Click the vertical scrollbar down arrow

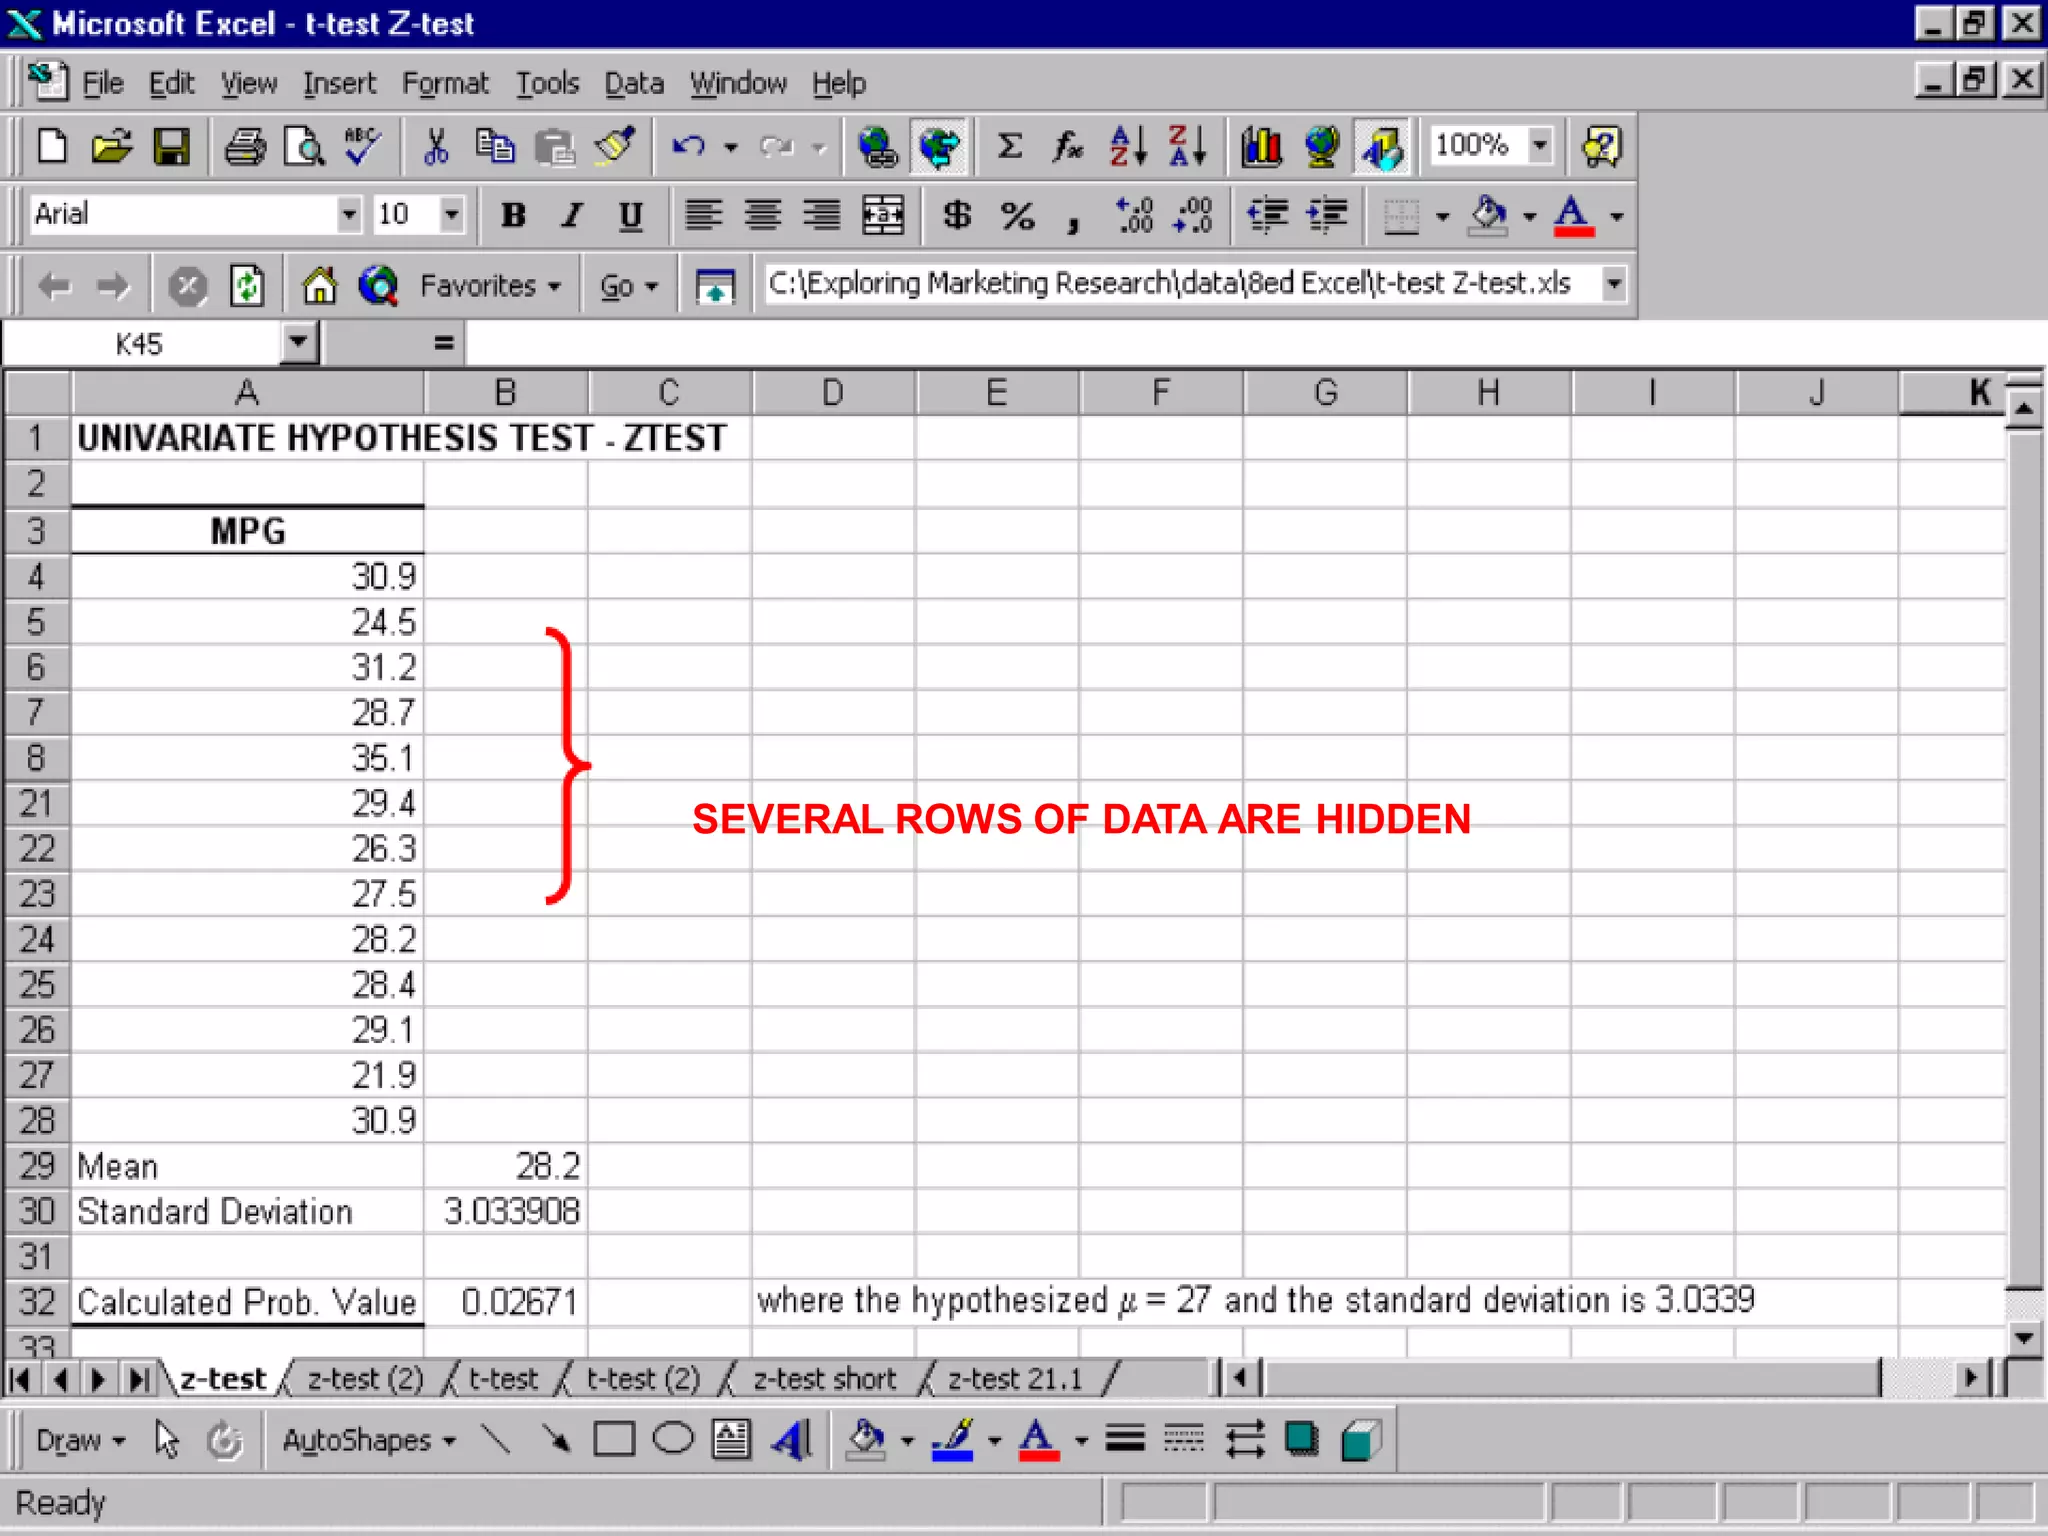2024,1337
